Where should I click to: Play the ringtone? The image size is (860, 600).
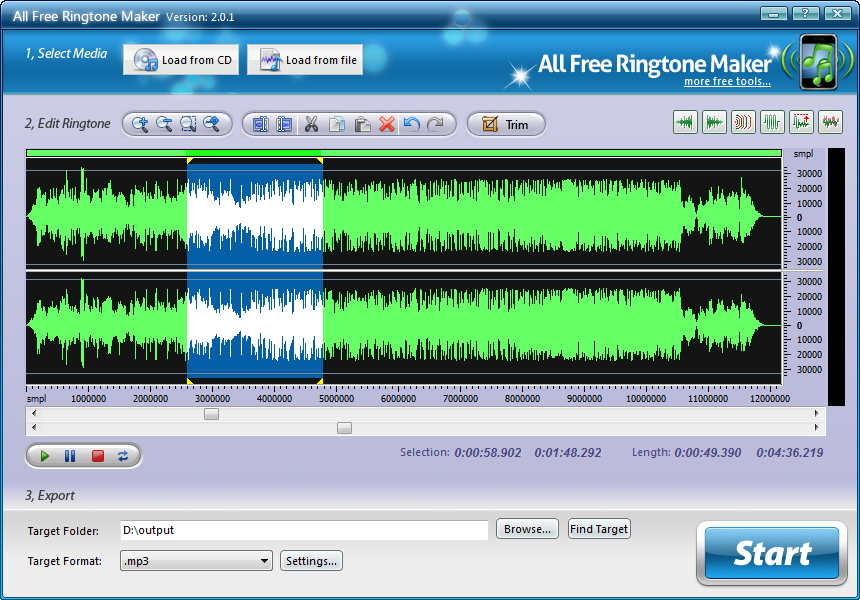pos(44,456)
